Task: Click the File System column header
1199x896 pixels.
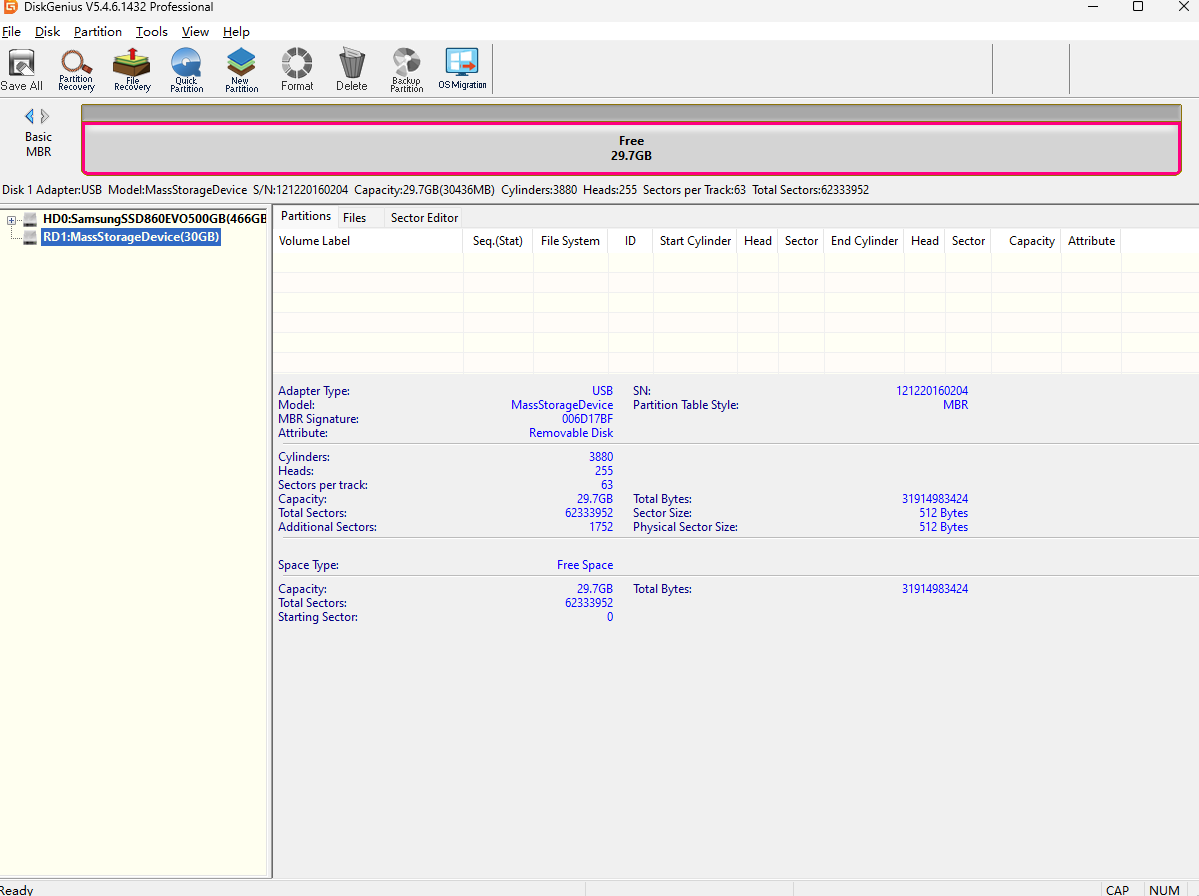Action: pos(570,241)
